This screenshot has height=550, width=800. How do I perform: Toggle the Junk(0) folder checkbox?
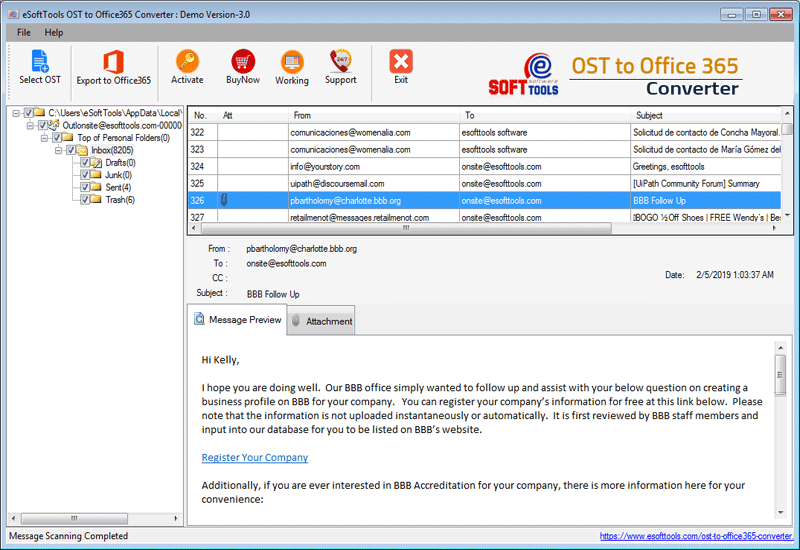tap(85, 175)
